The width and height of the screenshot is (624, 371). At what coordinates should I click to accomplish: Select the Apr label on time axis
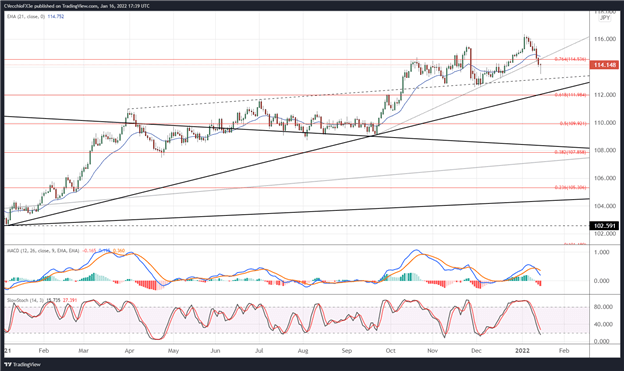[x=129, y=351]
